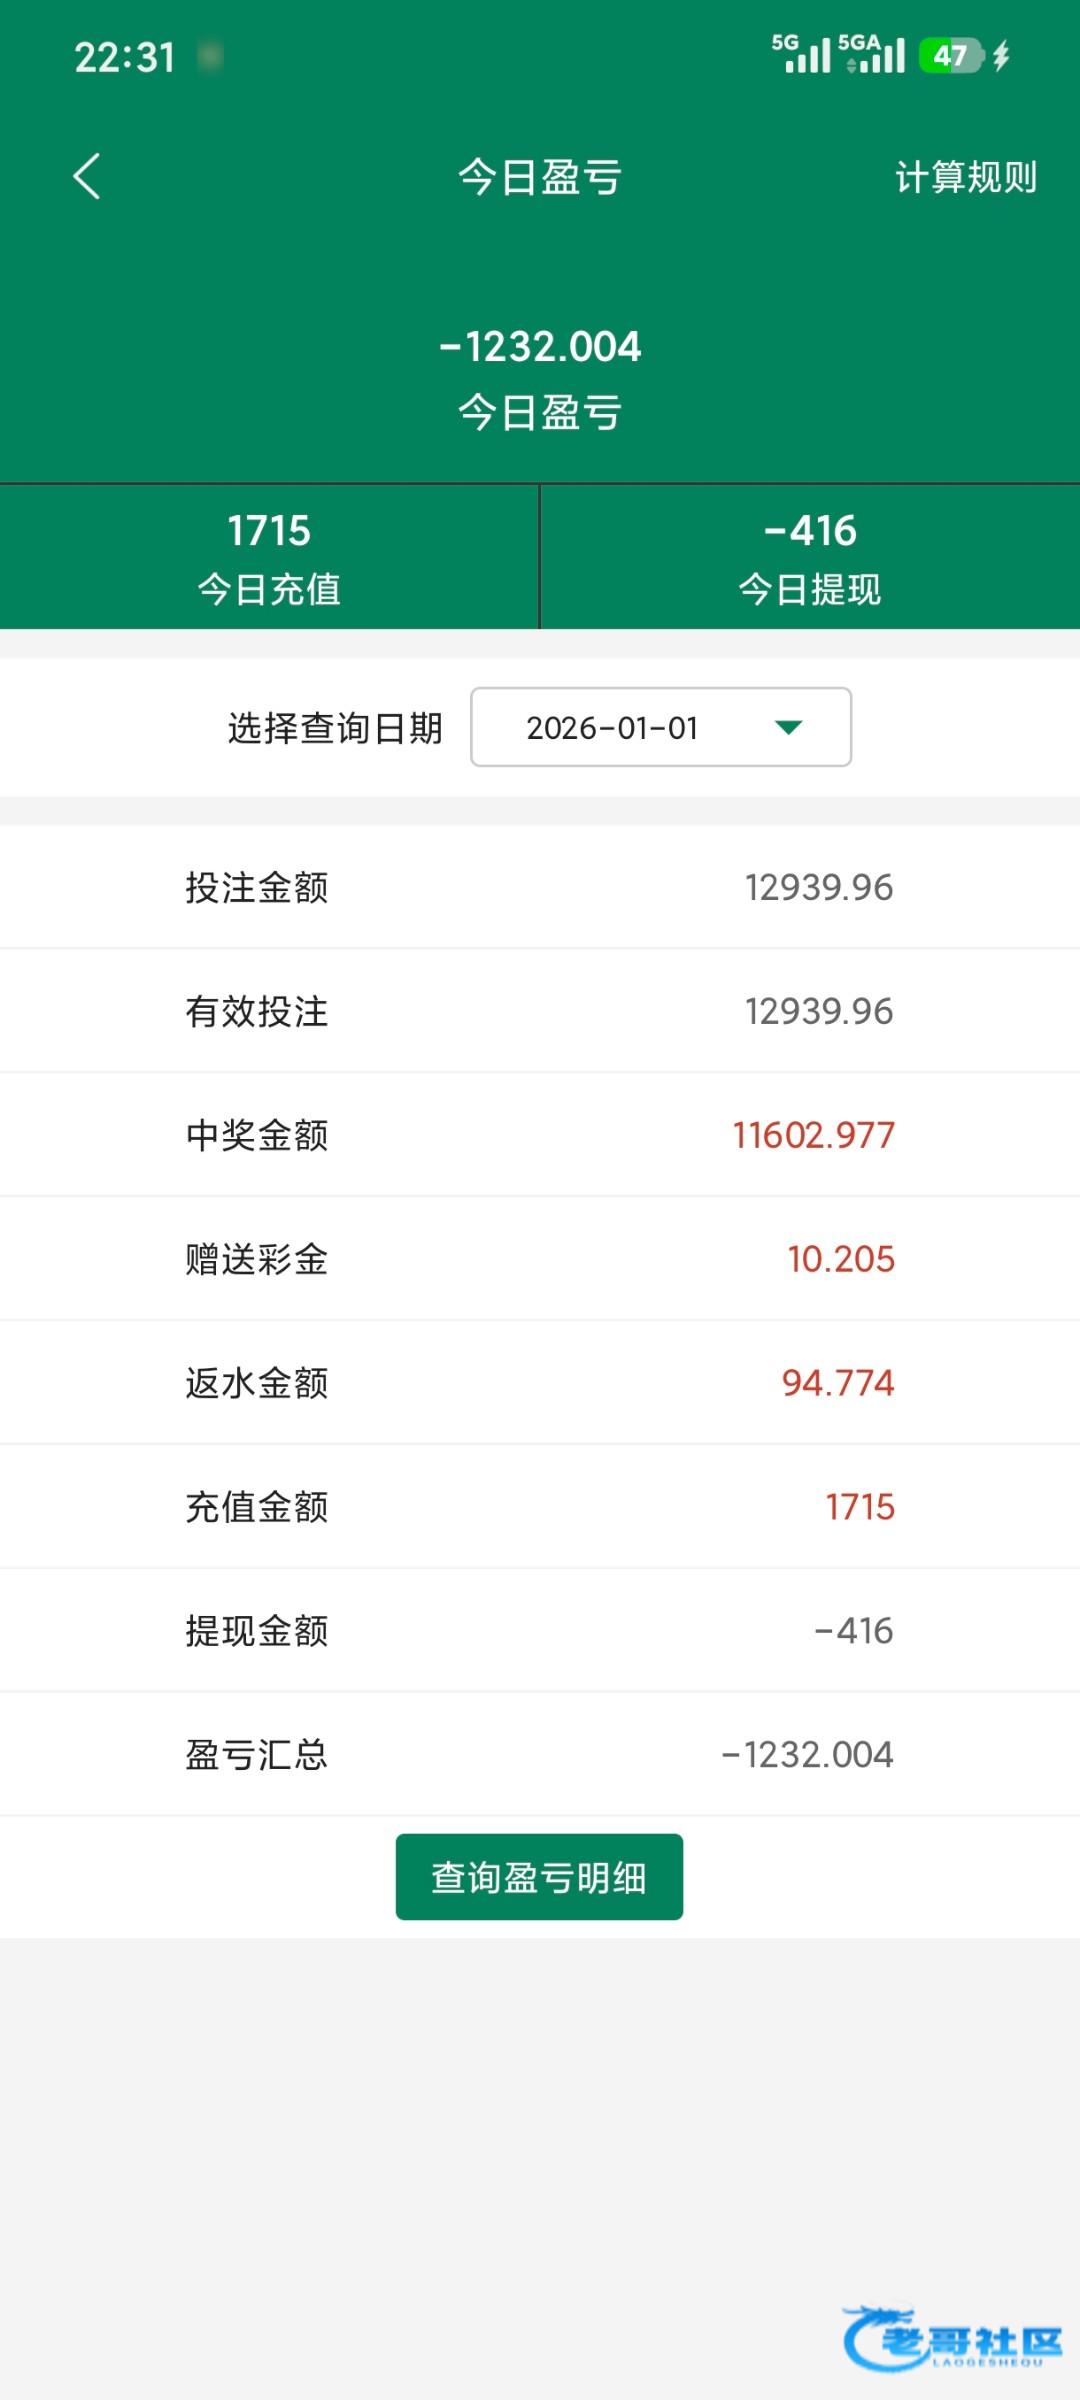Tap the 5G signal strength icon
This screenshot has width=1080, height=2400.
[x=801, y=55]
